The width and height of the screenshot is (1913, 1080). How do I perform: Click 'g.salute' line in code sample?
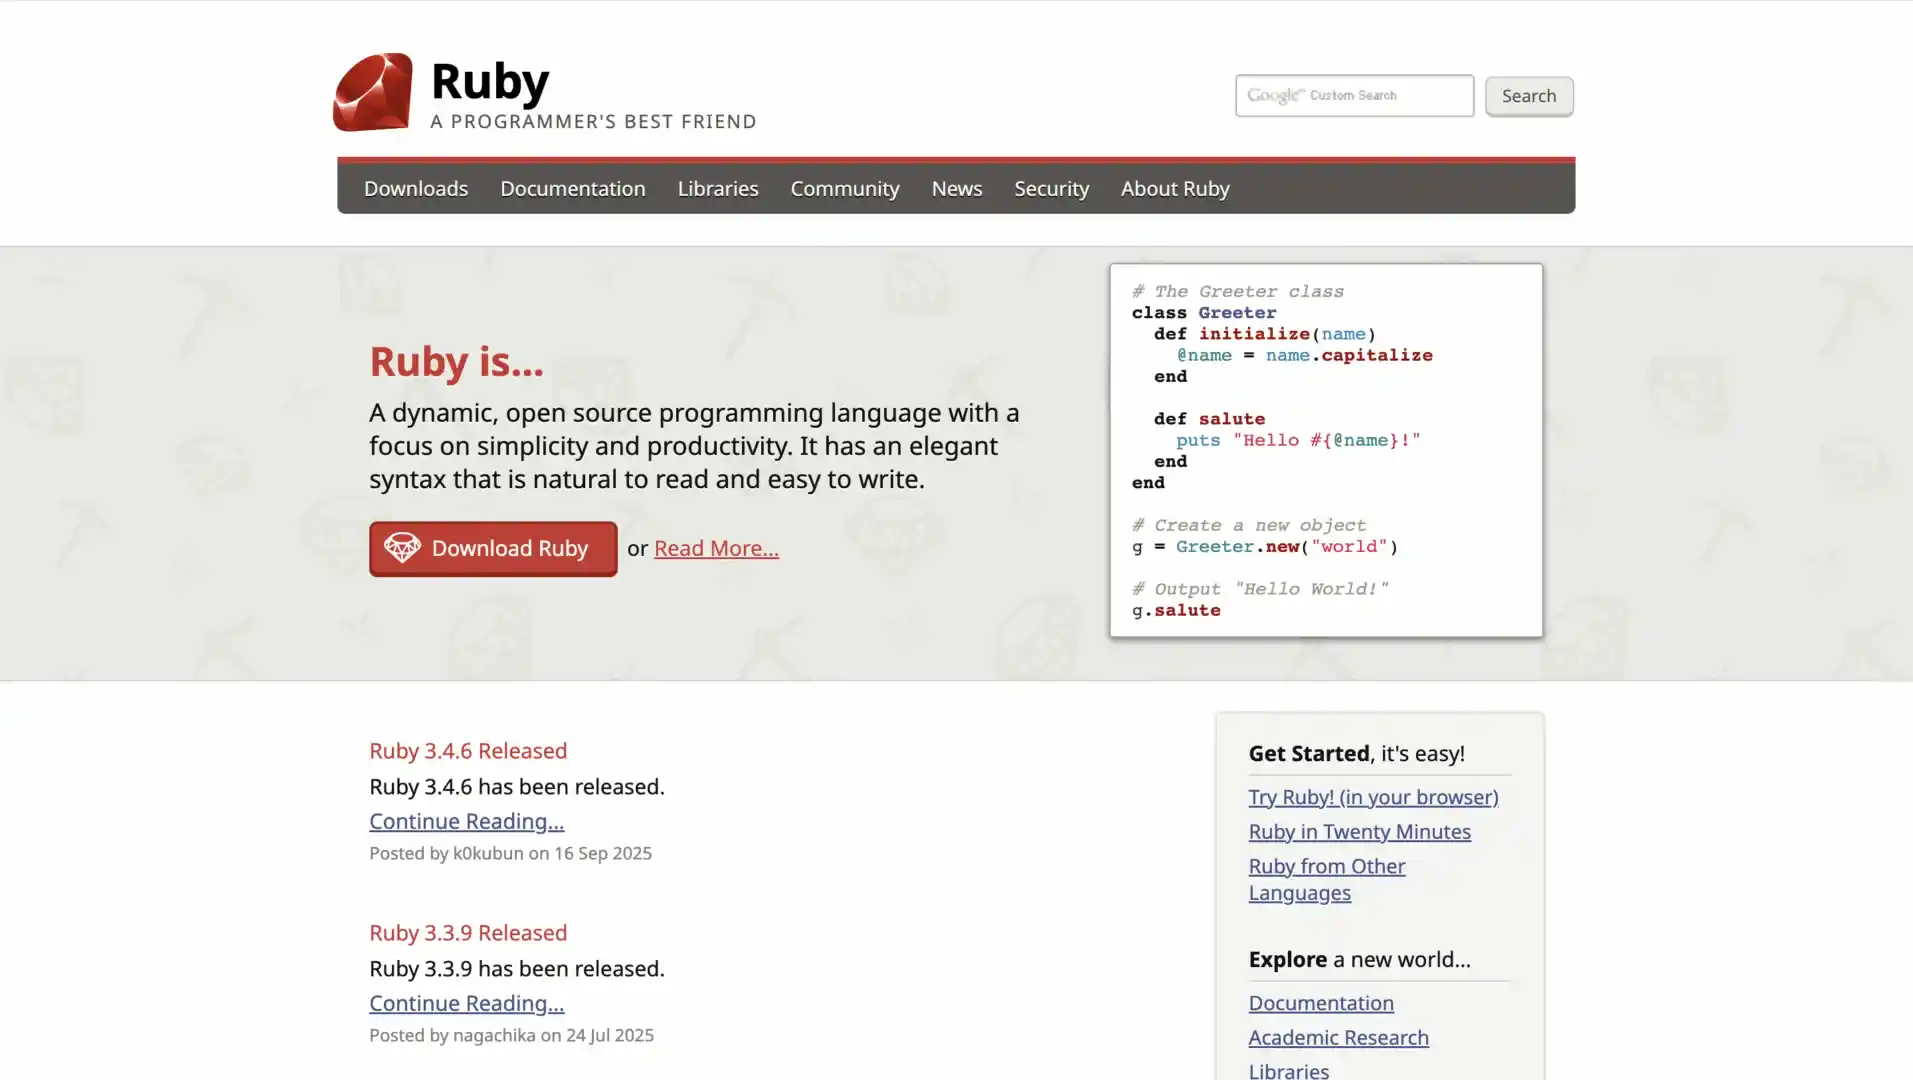pyautogui.click(x=1175, y=610)
